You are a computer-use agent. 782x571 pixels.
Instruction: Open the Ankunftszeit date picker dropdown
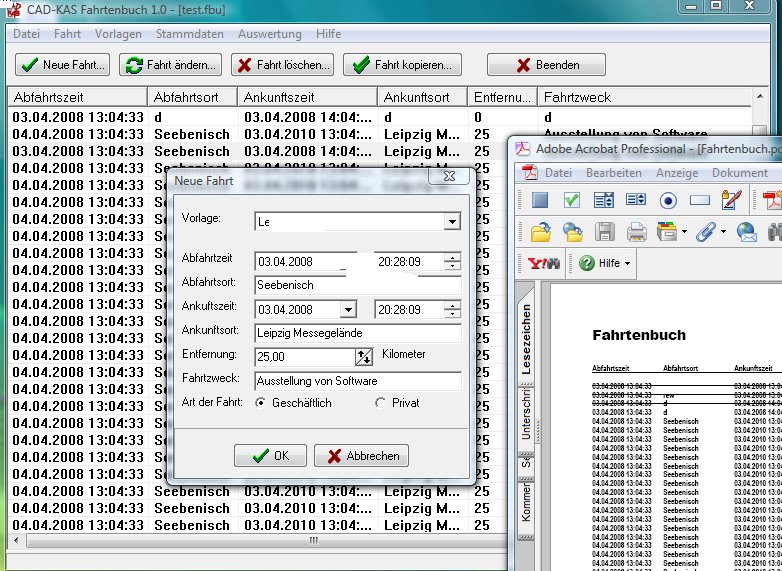(347, 310)
